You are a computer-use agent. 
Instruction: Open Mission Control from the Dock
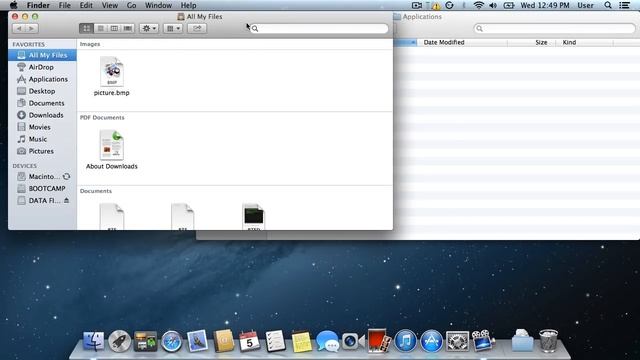point(145,341)
